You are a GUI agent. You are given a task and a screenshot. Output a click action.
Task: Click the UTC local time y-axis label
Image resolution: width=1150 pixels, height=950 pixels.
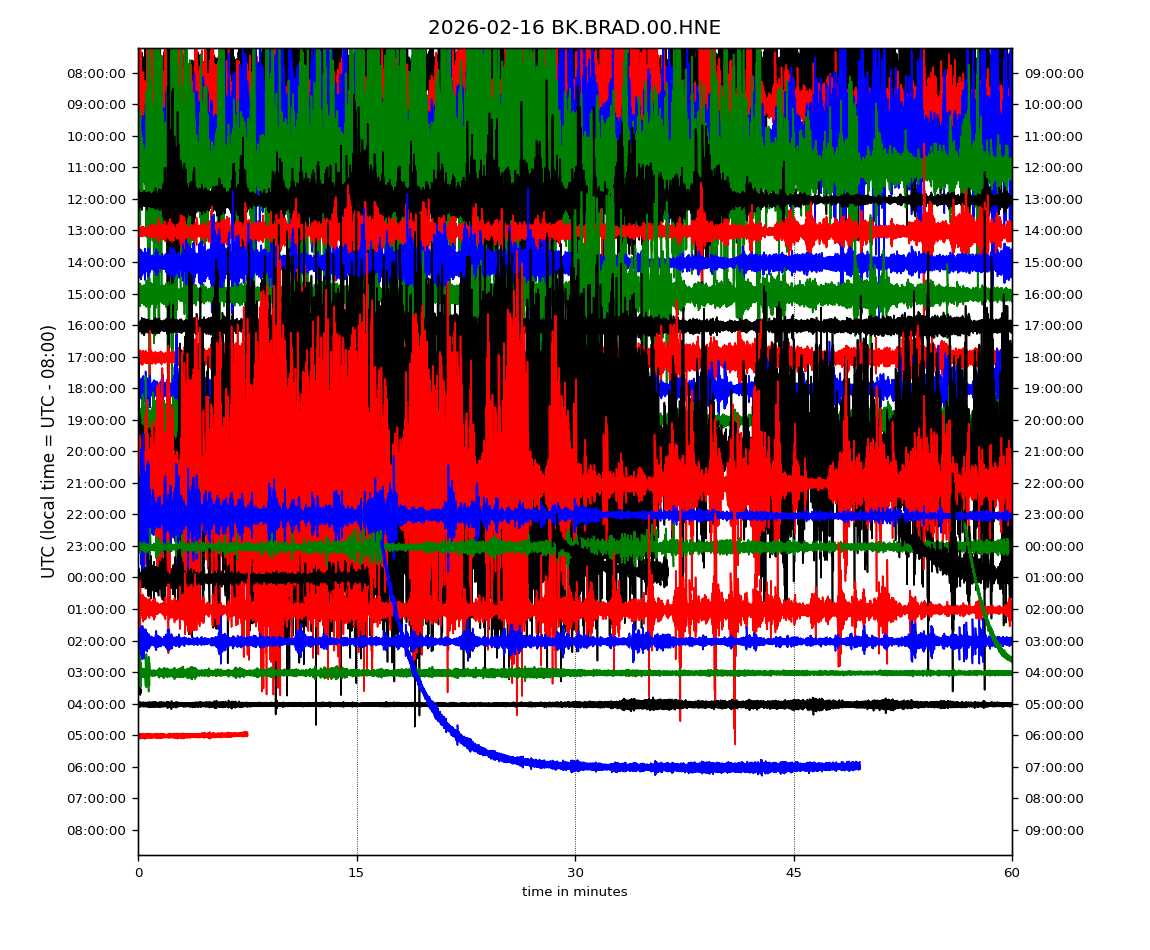[x=48, y=451]
